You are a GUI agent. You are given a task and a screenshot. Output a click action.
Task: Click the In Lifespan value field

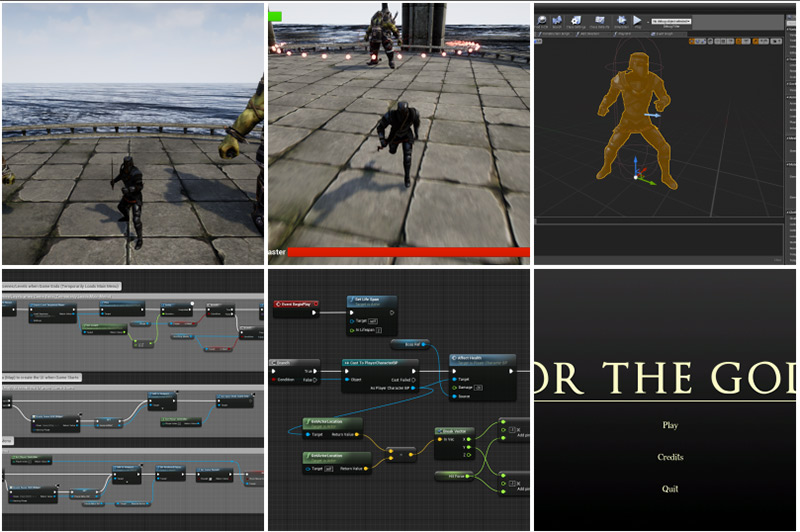(x=379, y=330)
